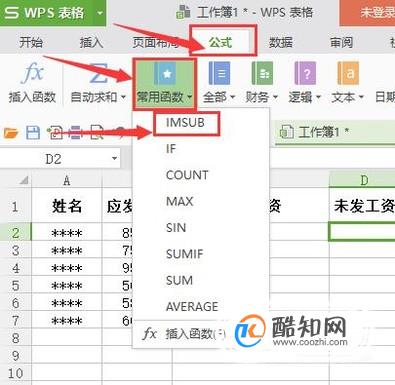Image resolution: width=395 pixels, height=385 pixels.
Task: Expand the 财务 dropdown arrow
Action: 275,97
